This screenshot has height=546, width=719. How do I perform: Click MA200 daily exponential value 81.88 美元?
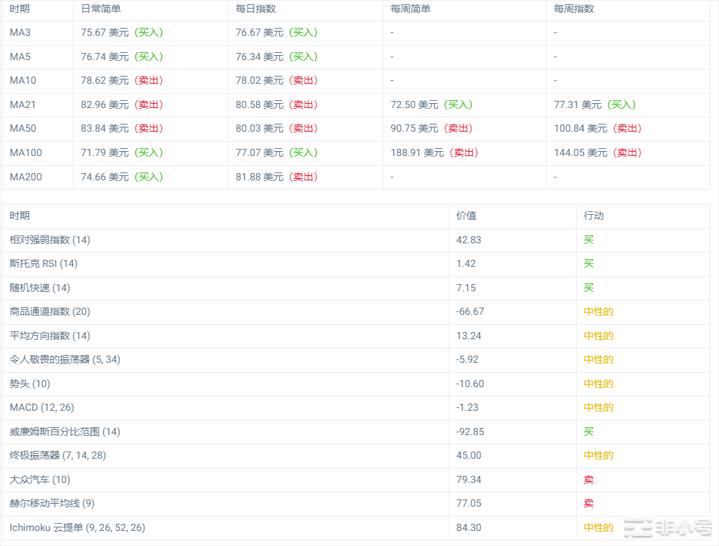tap(260, 177)
